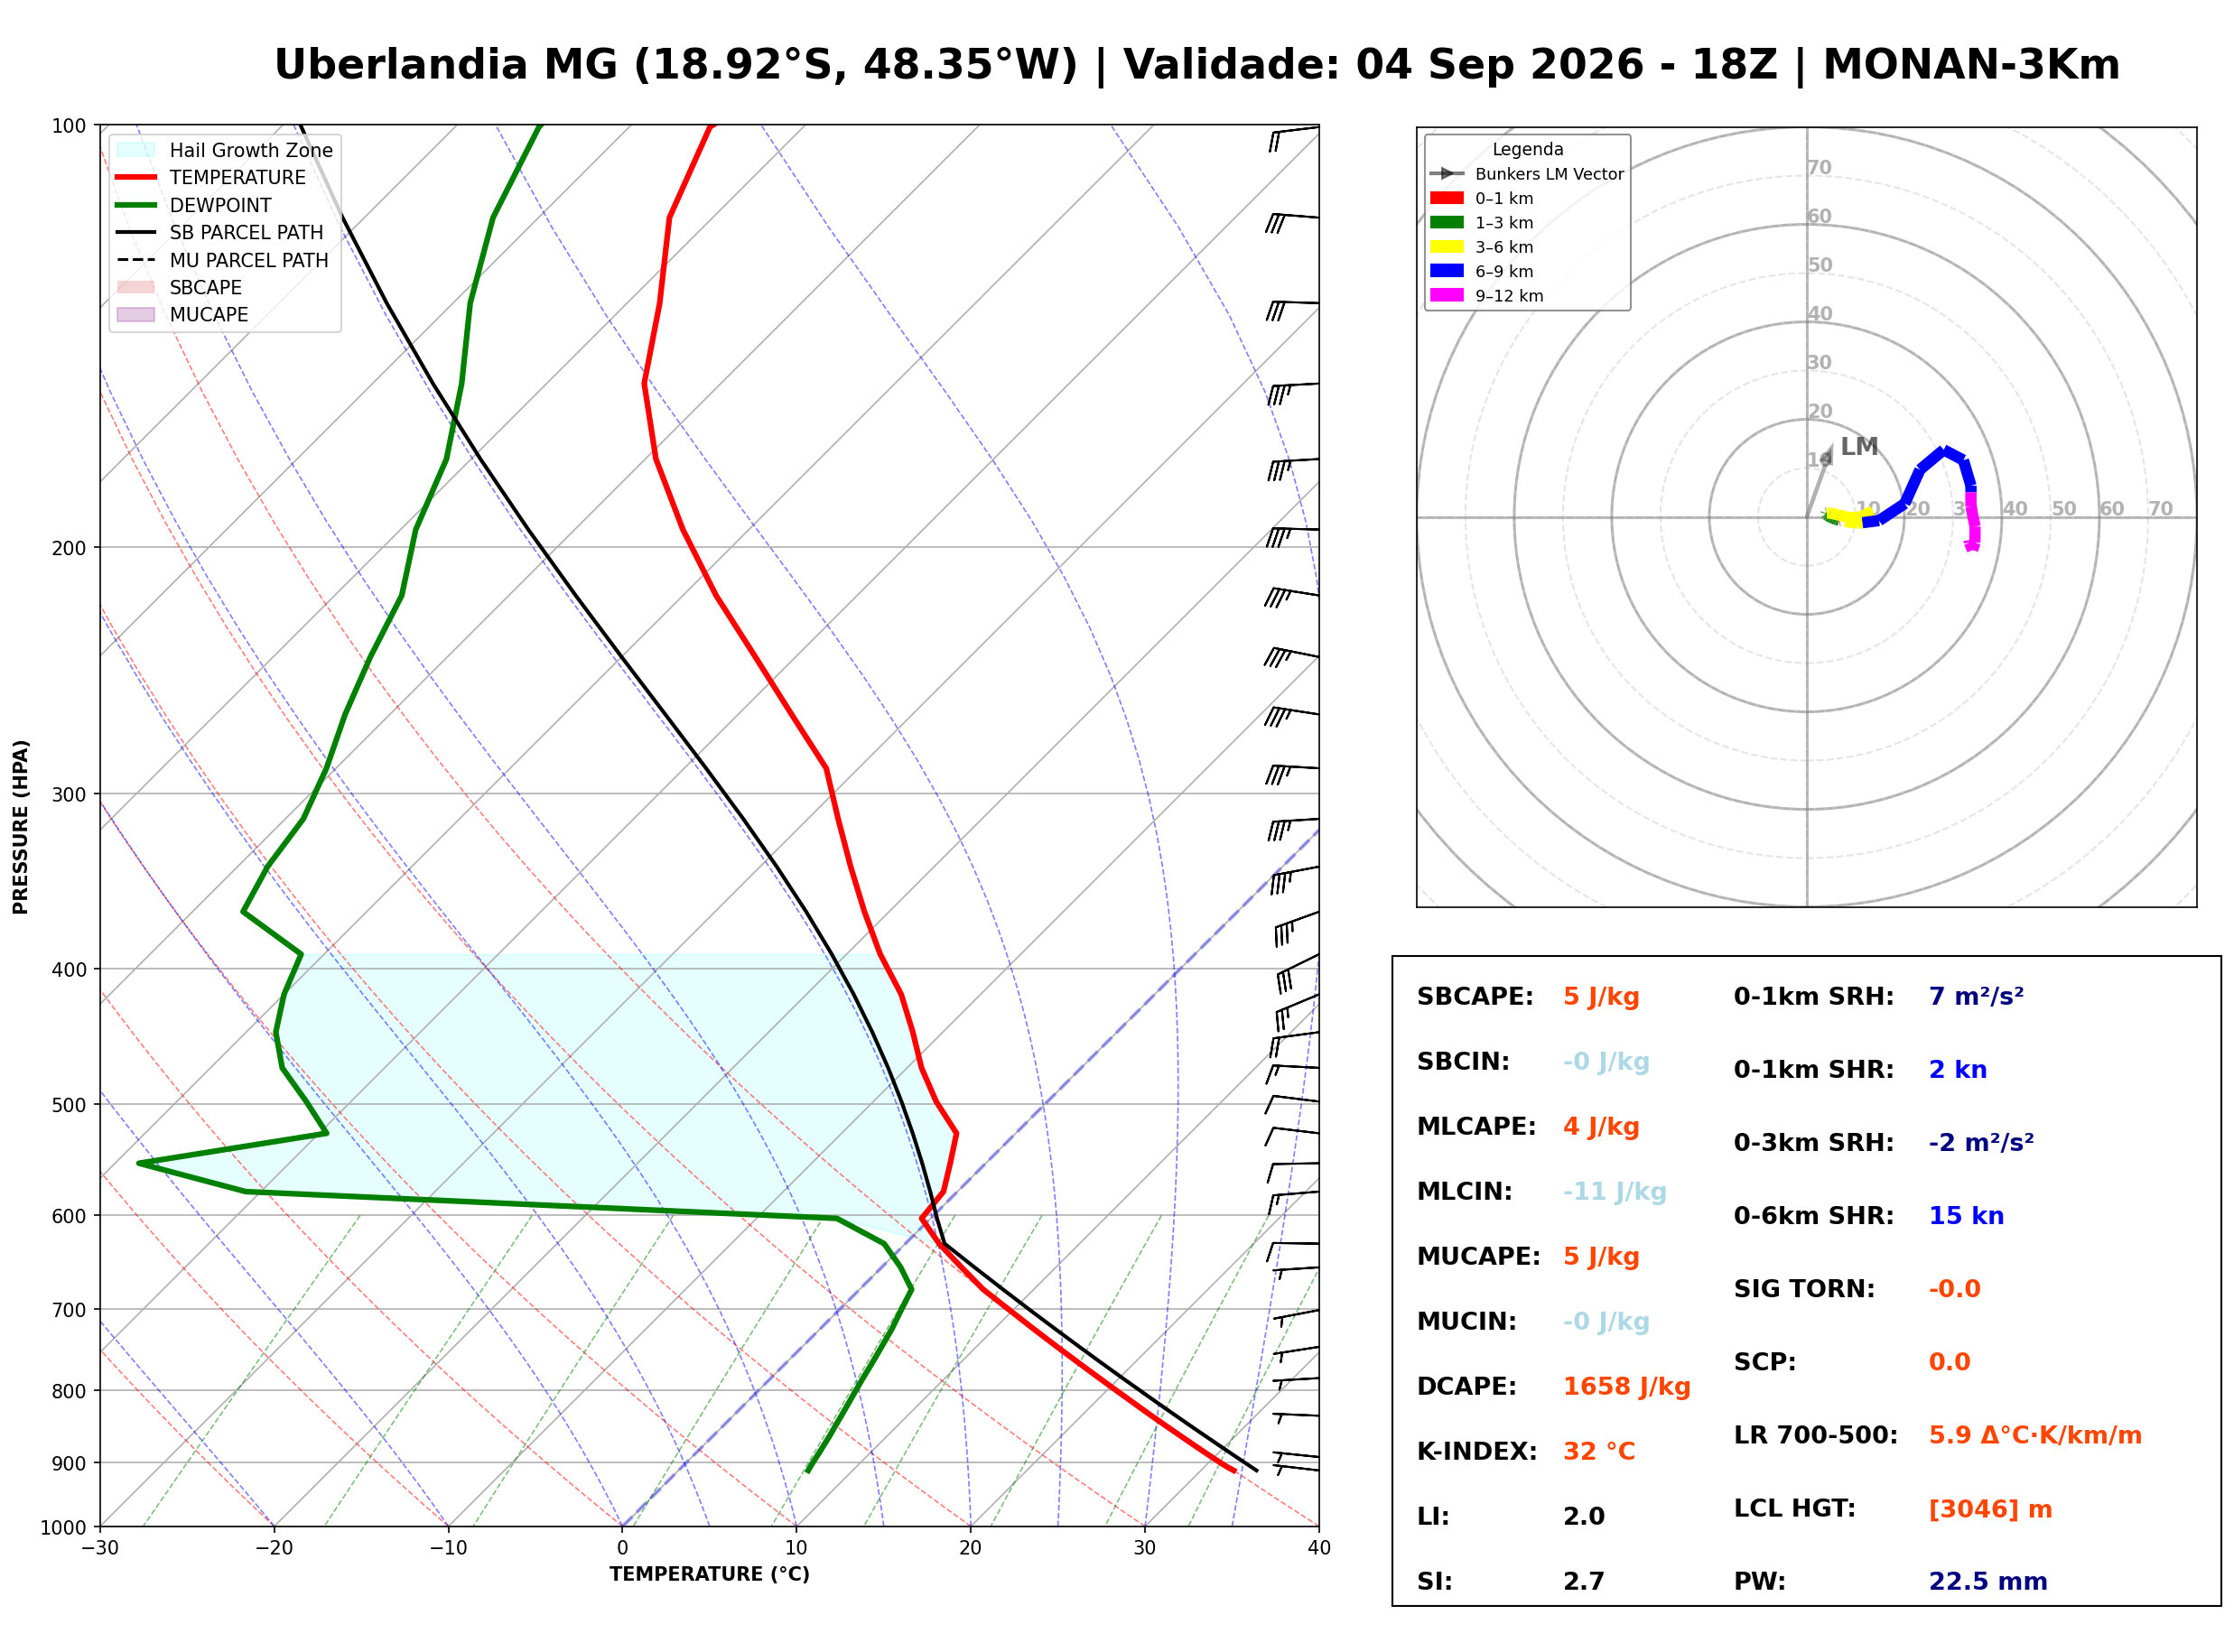2234x1652 pixels.
Task: Click the Hail Growth Zone legend swatch
Action: (136, 150)
